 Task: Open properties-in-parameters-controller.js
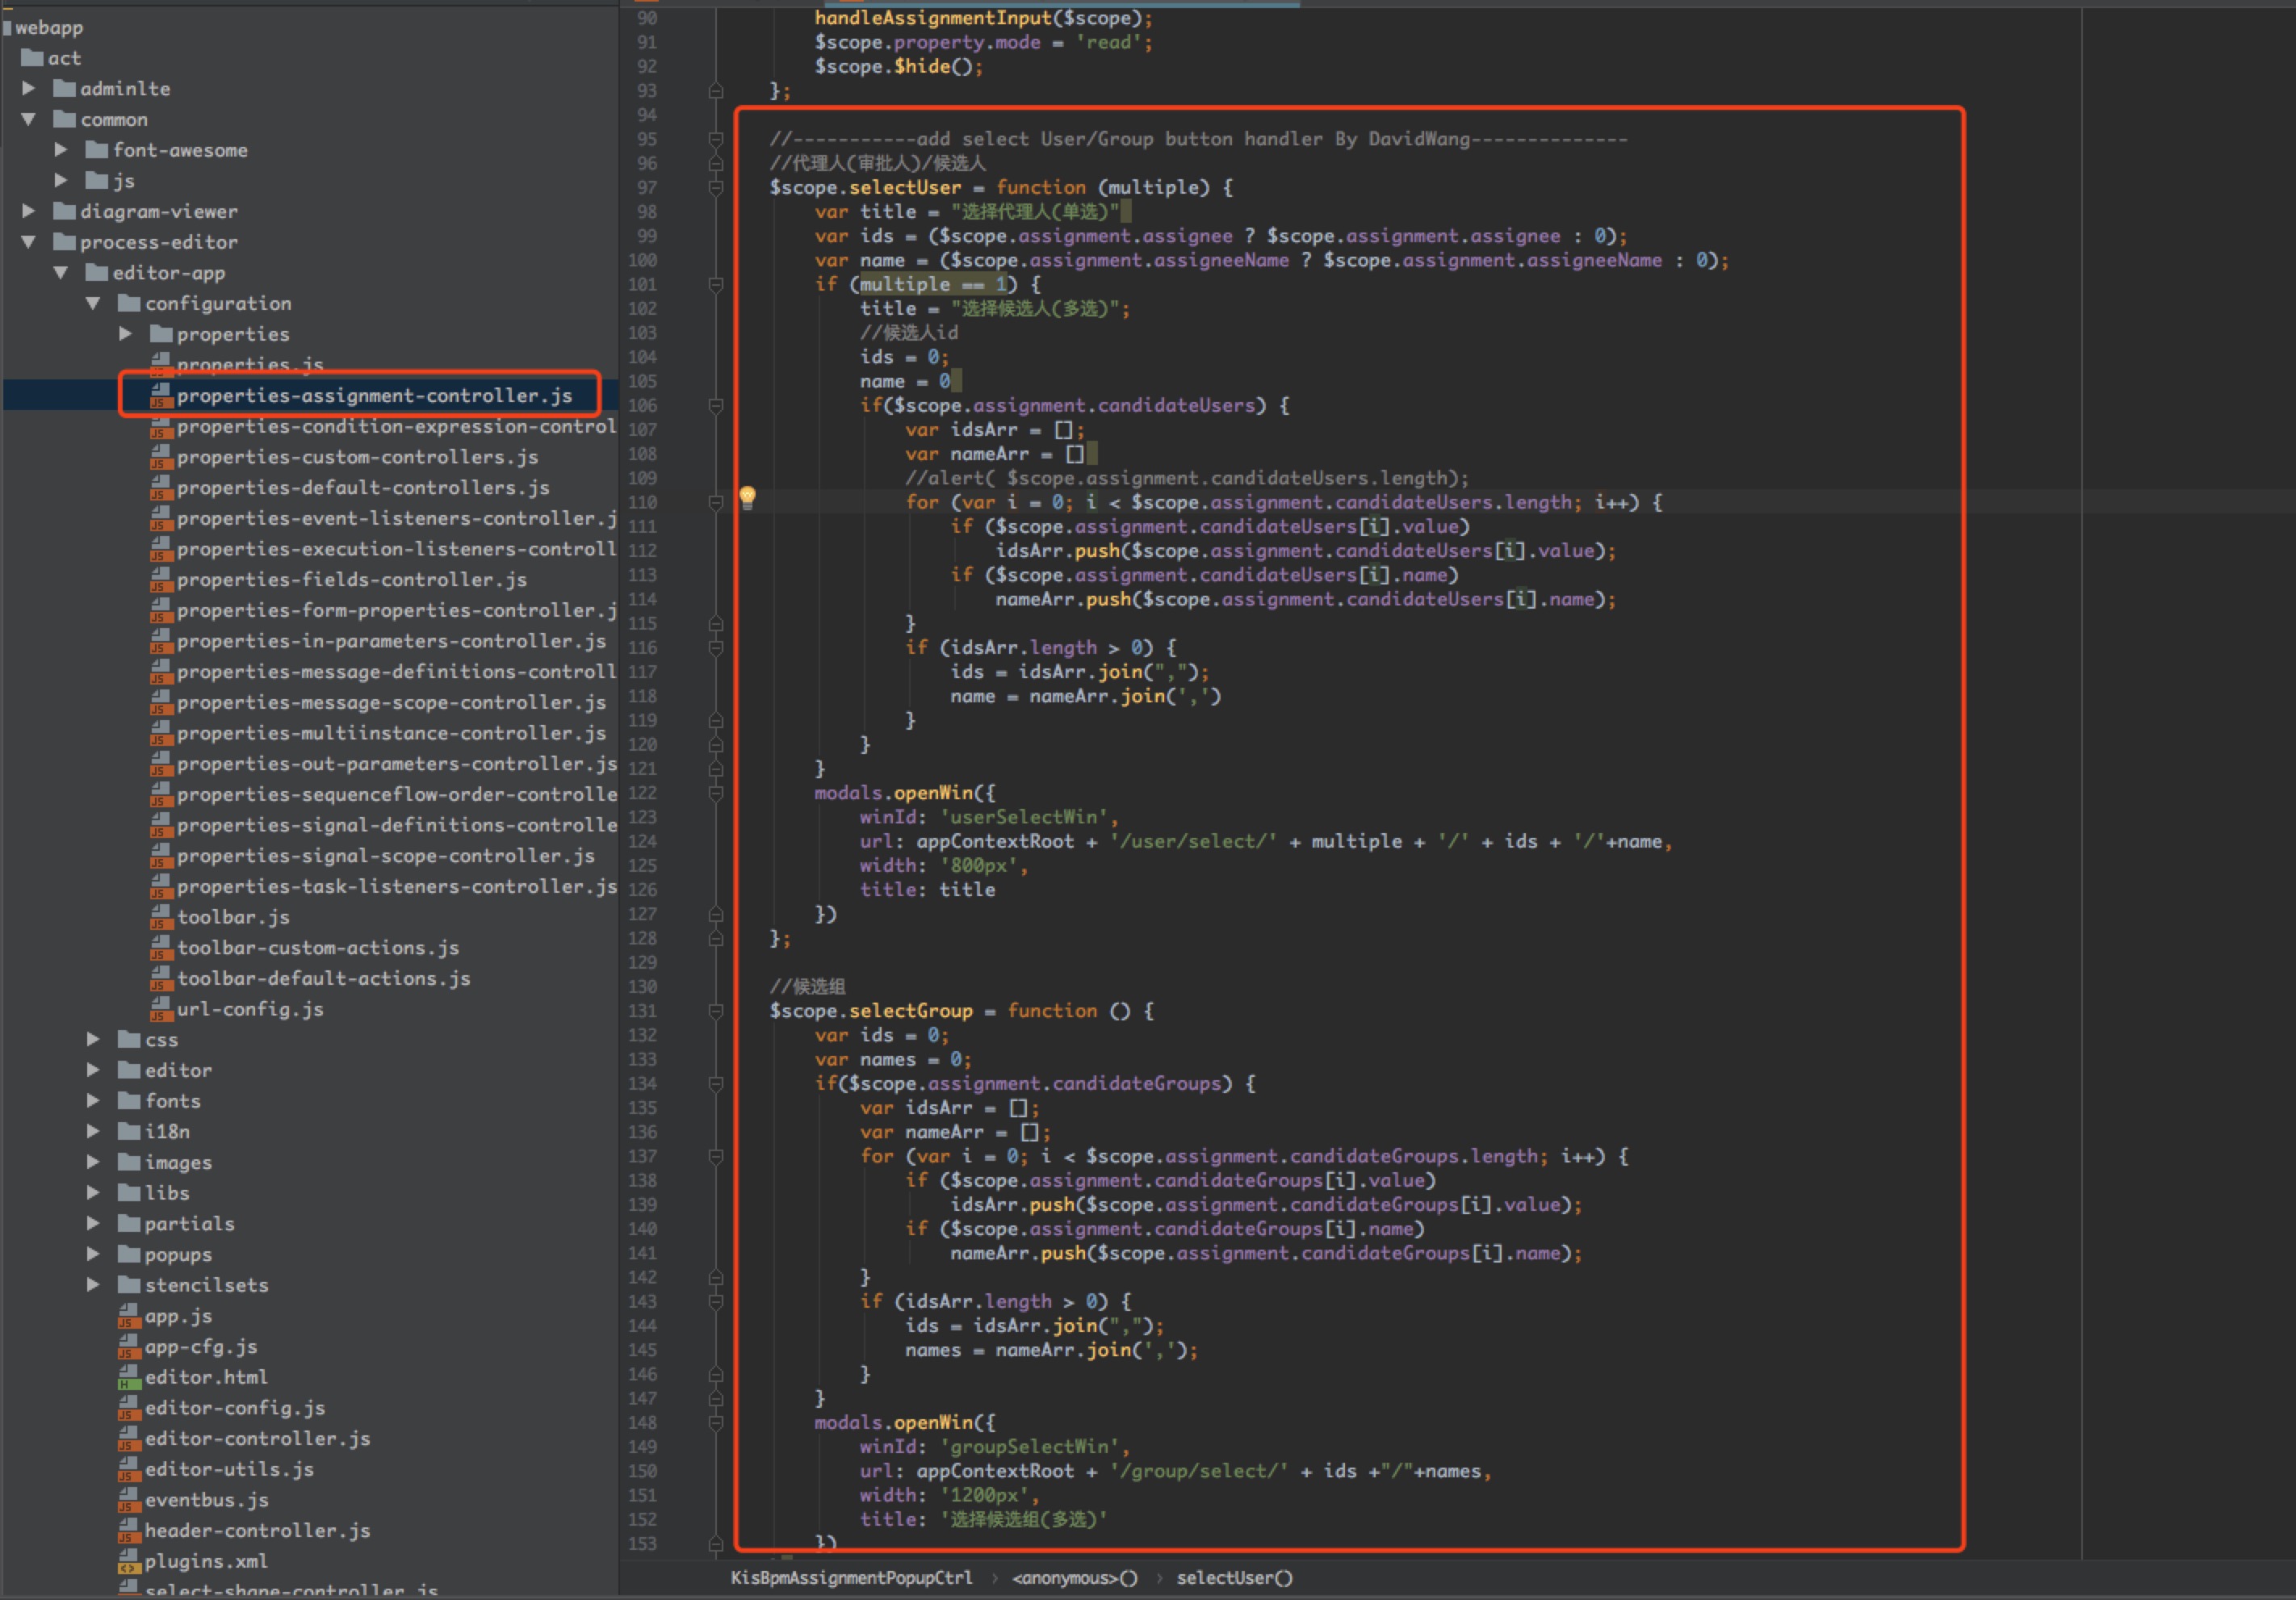(x=392, y=641)
